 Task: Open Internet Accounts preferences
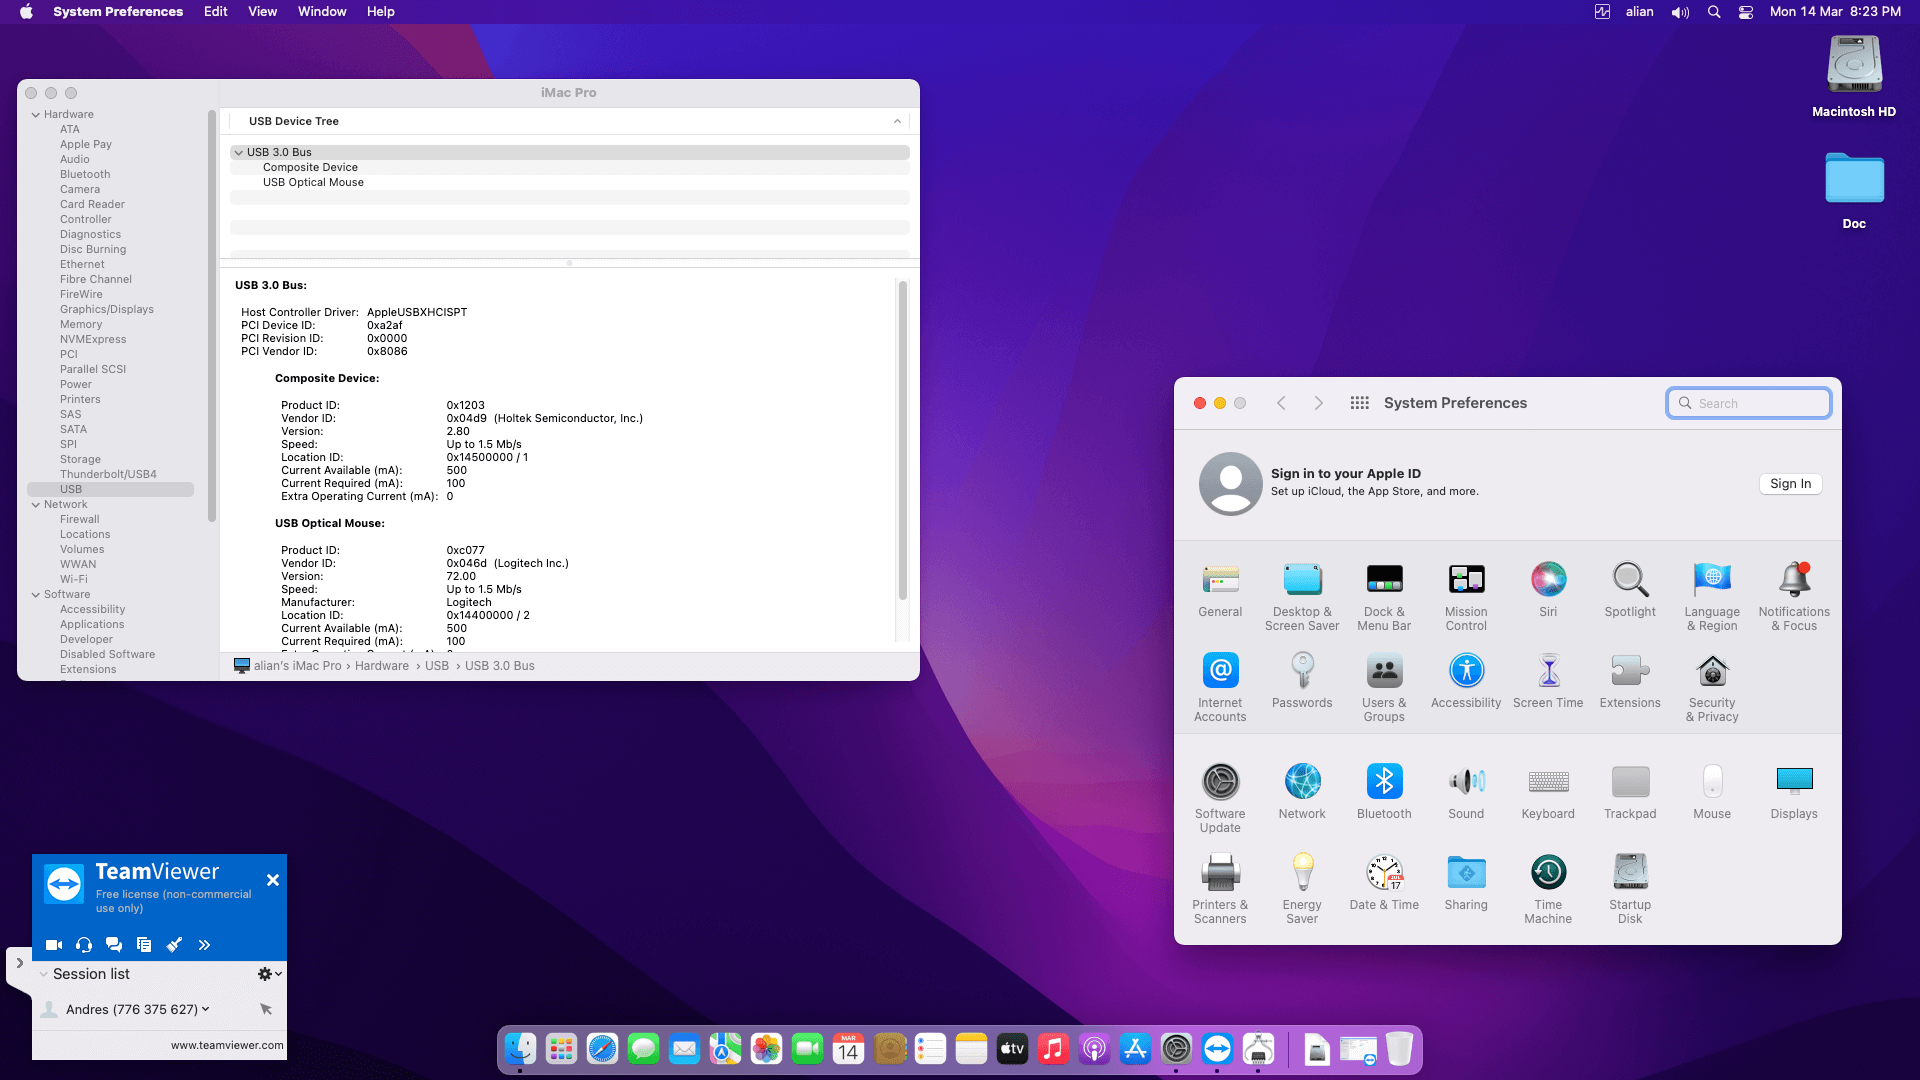coord(1220,687)
